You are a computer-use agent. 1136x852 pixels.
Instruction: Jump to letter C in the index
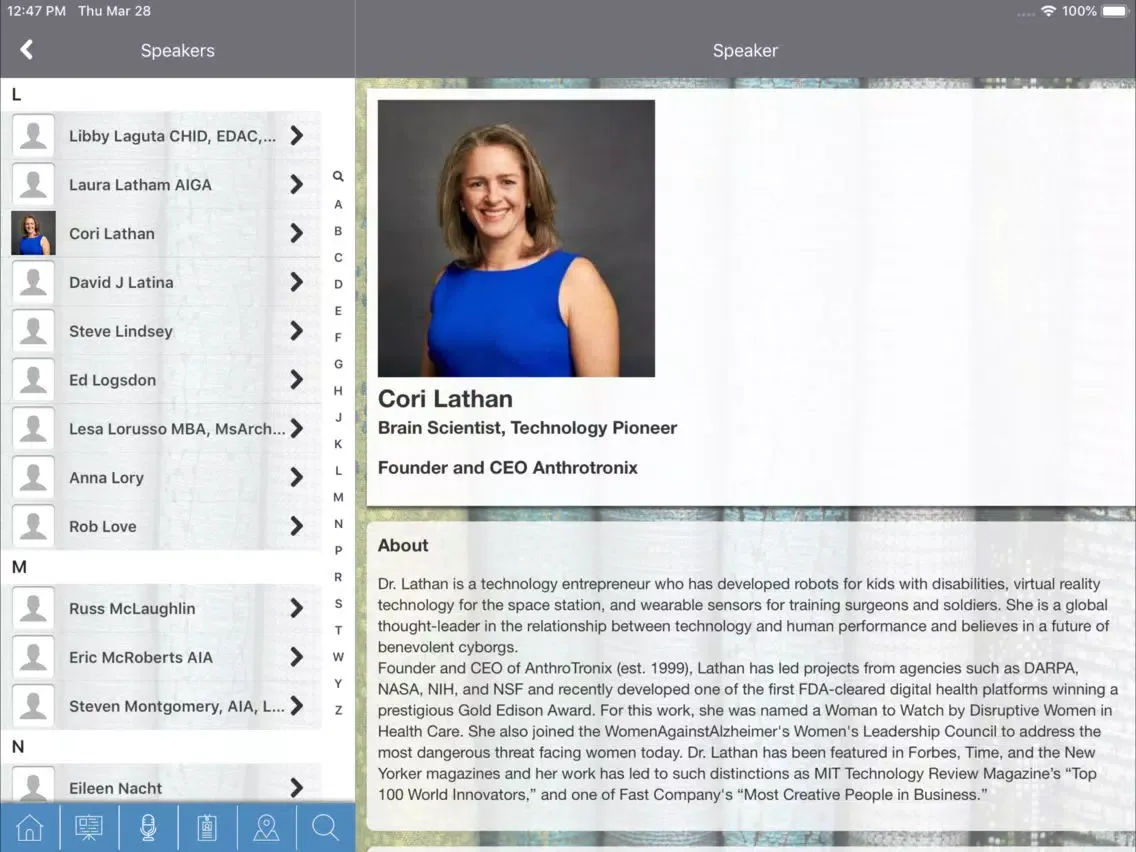coord(338,258)
